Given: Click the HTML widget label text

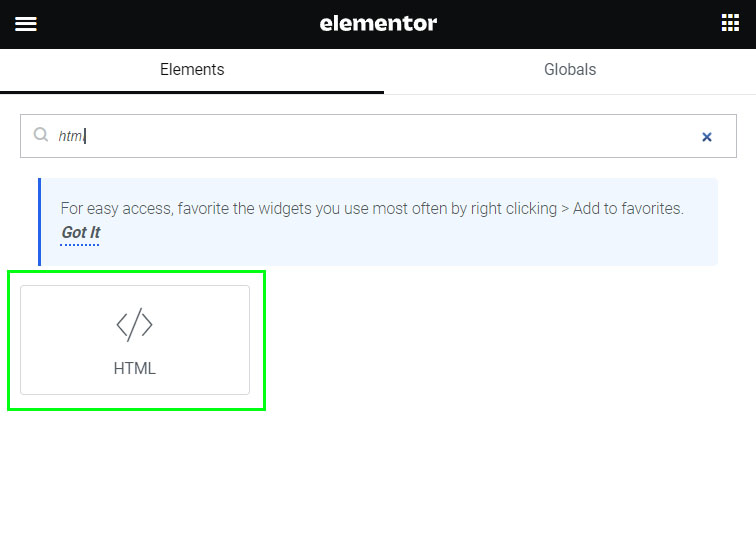Looking at the screenshot, I should 135,368.
